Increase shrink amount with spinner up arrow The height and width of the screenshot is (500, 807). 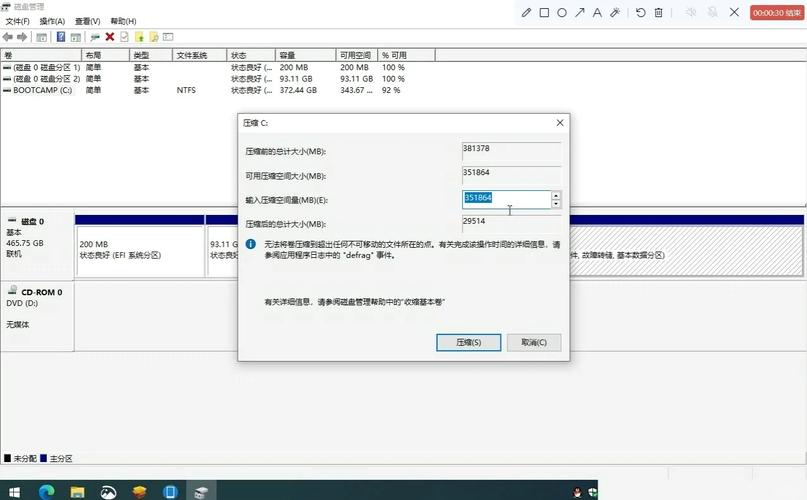[x=556, y=195]
